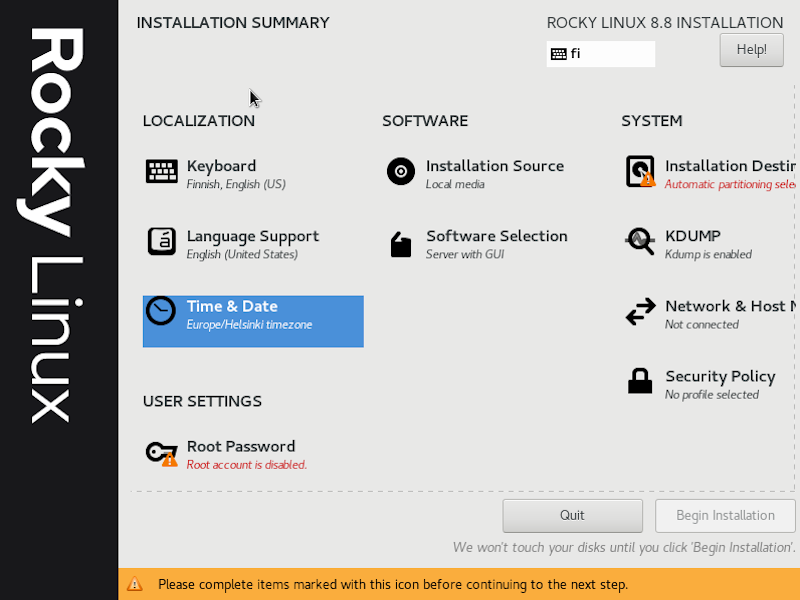
Task: Click the Installation Destination disk icon
Action: 640,172
